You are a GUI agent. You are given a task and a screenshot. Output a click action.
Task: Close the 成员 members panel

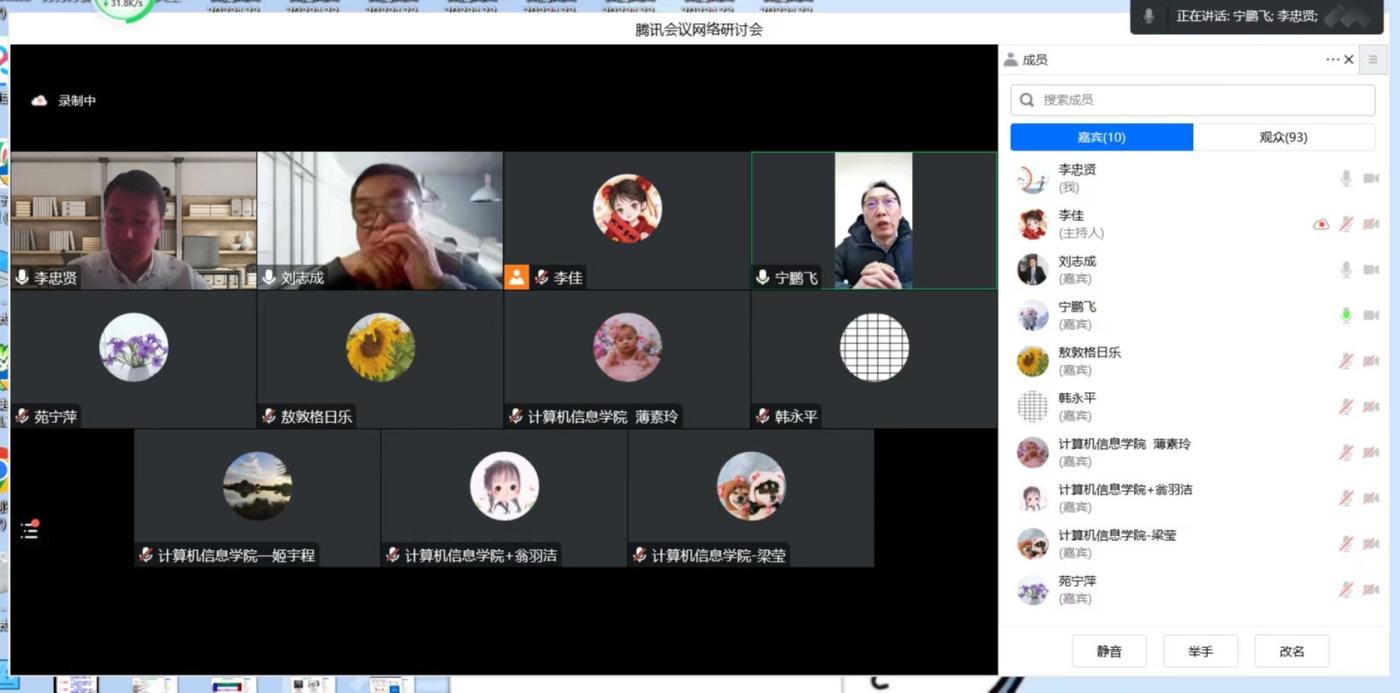point(1349,60)
